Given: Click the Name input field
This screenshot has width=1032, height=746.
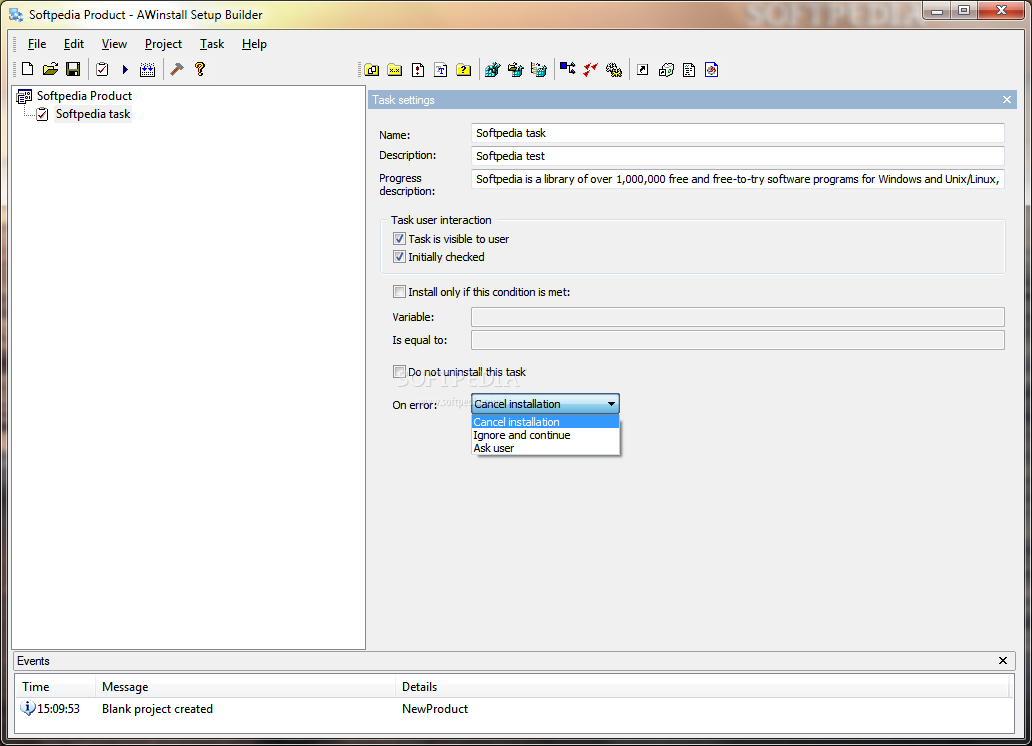Looking at the screenshot, I should click(738, 133).
